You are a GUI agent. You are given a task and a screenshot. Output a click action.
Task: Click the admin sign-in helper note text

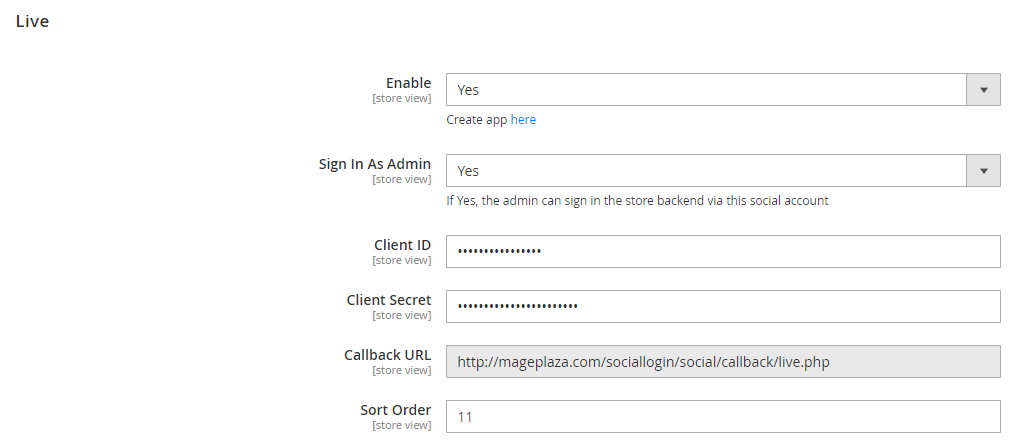(x=637, y=201)
